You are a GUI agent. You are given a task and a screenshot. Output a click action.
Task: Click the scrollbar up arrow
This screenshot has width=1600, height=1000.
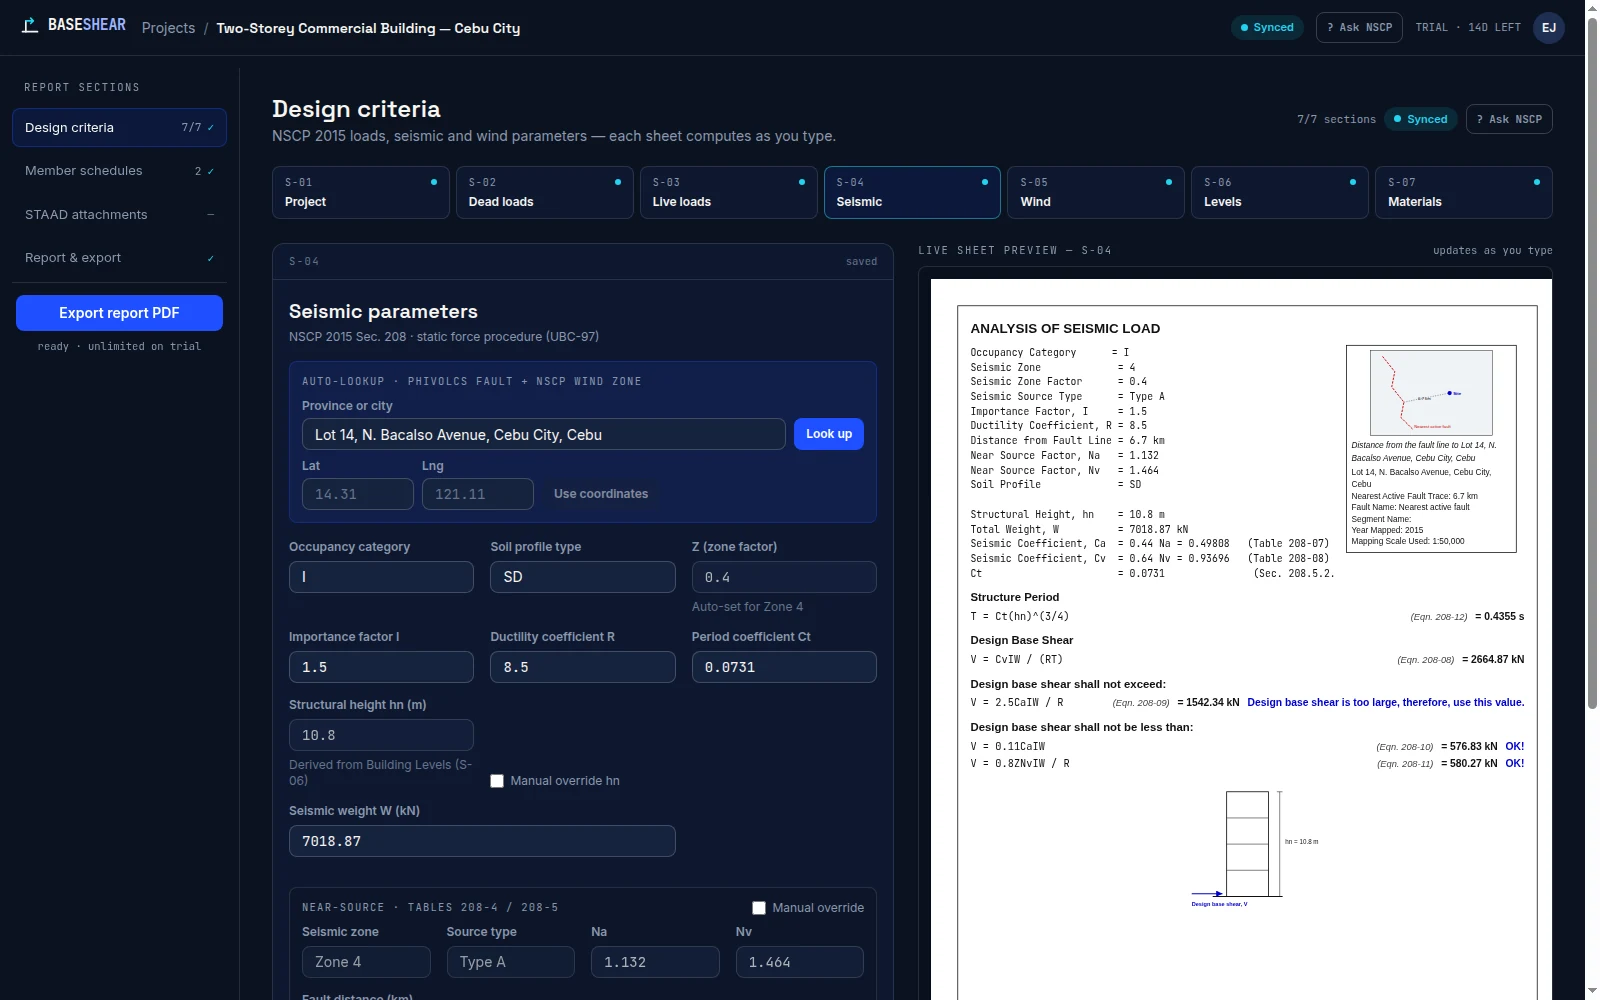point(1592,7)
